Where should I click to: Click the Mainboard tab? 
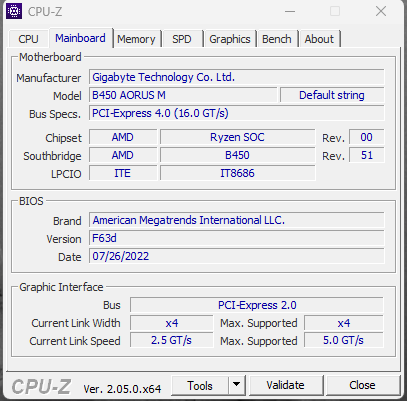[x=80, y=38]
